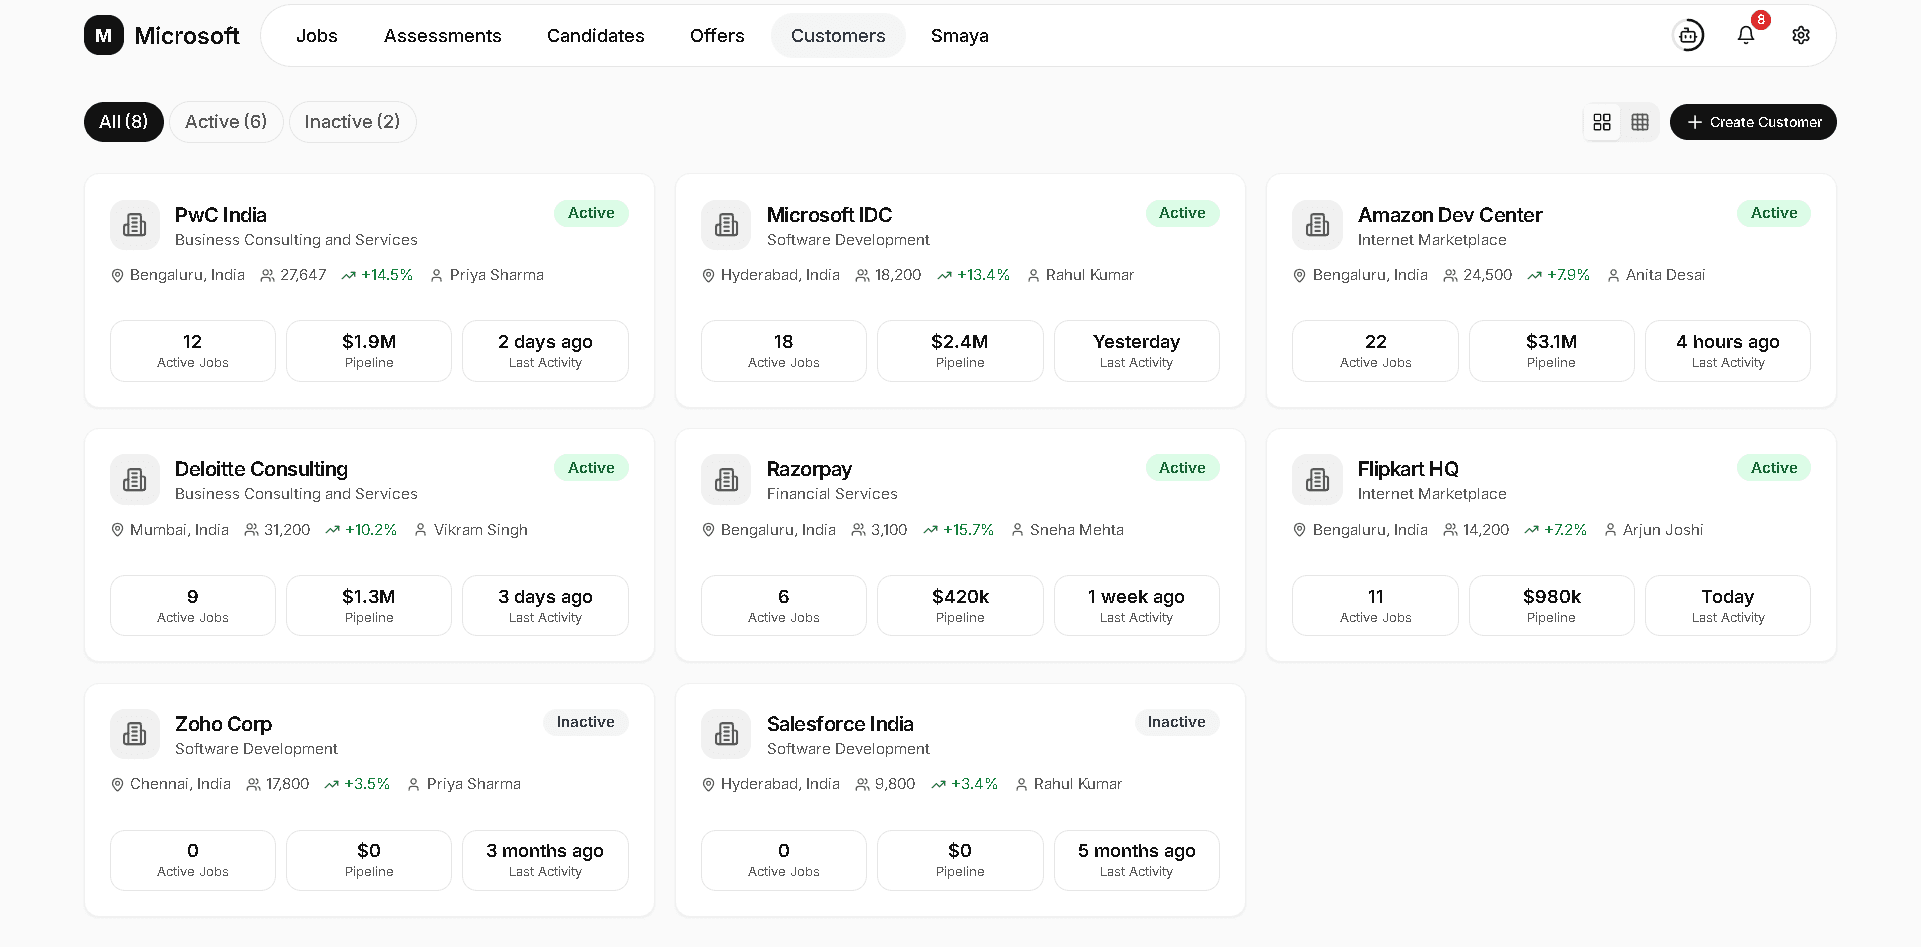Switch to card grid view
This screenshot has height=947, width=1921.
pyautogui.click(x=1602, y=122)
